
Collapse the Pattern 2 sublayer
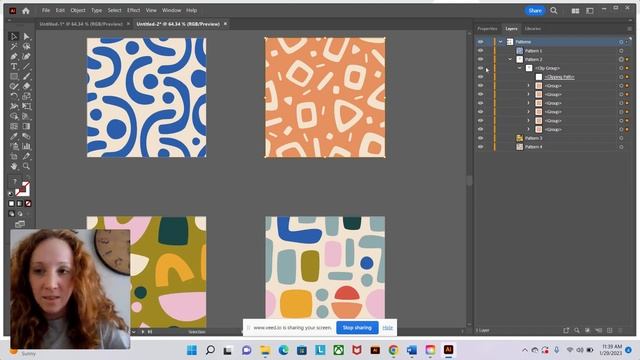tap(510, 60)
